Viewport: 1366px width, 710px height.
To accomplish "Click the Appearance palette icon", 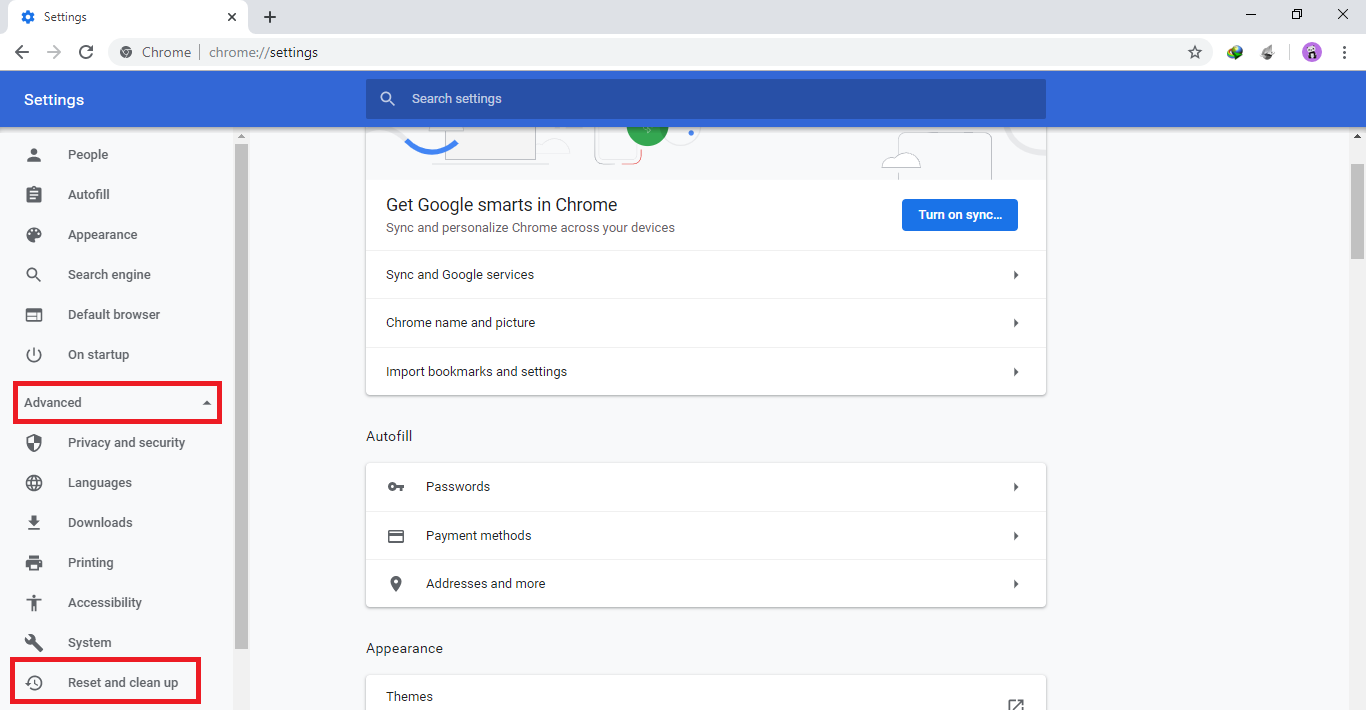I will click(x=34, y=235).
